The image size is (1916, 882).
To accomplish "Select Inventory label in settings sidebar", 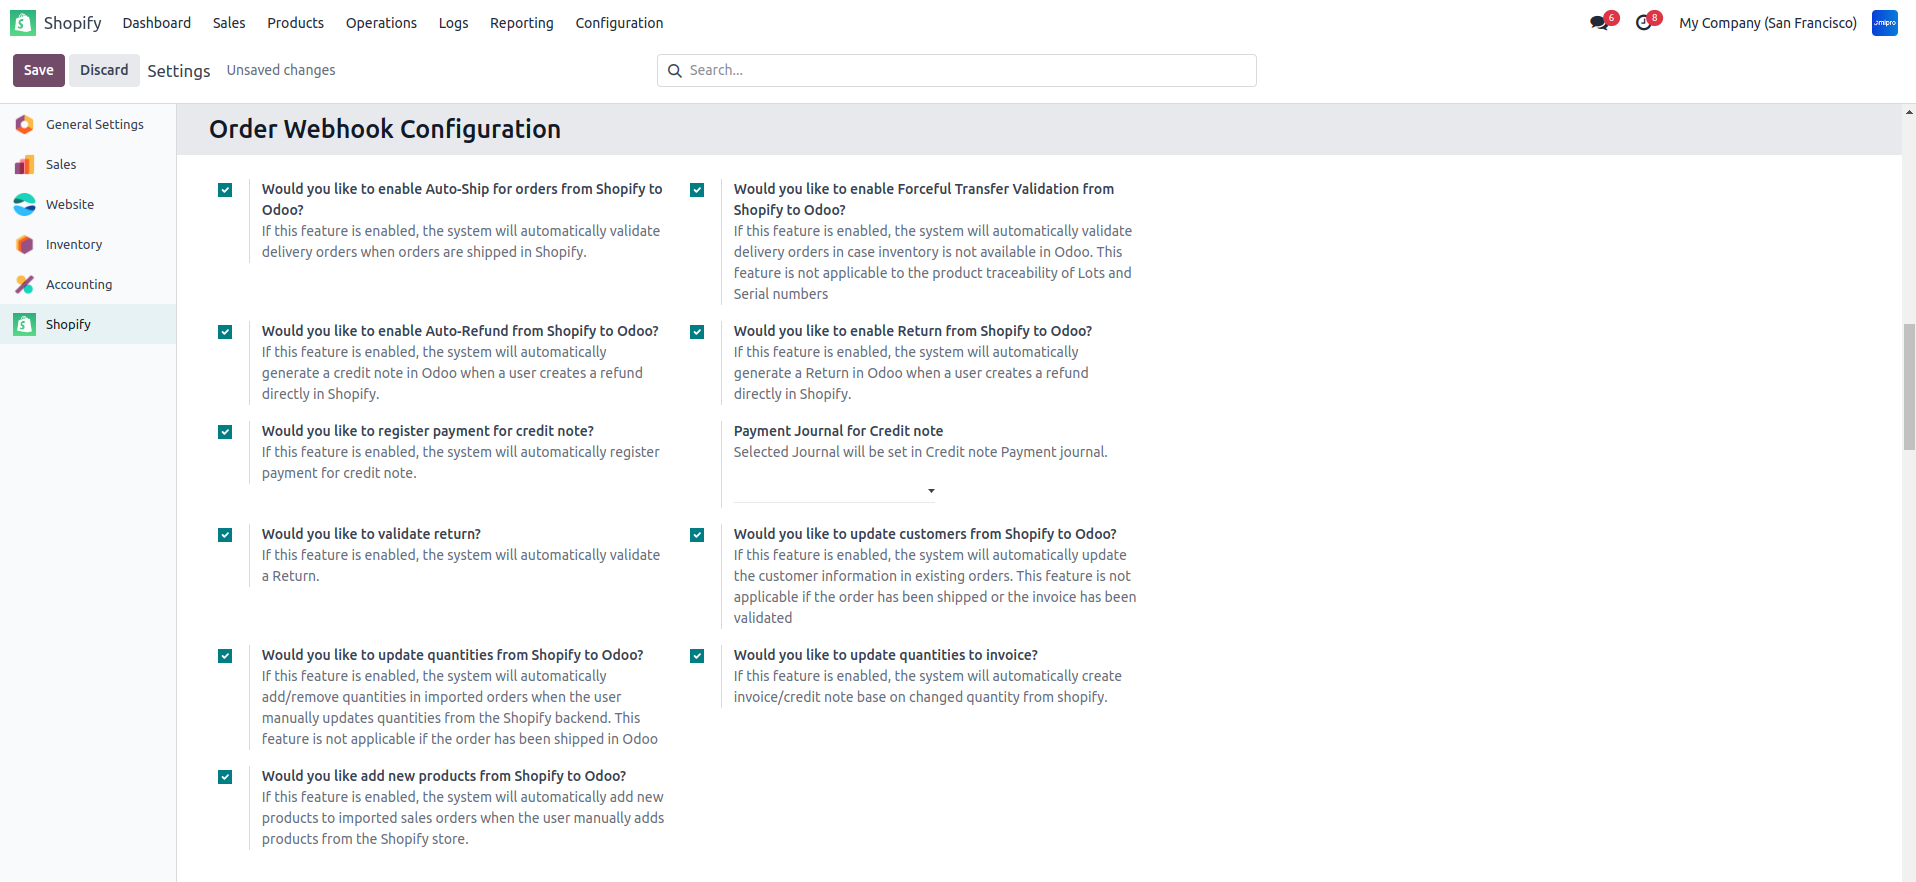I will click(x=74, y=245).
